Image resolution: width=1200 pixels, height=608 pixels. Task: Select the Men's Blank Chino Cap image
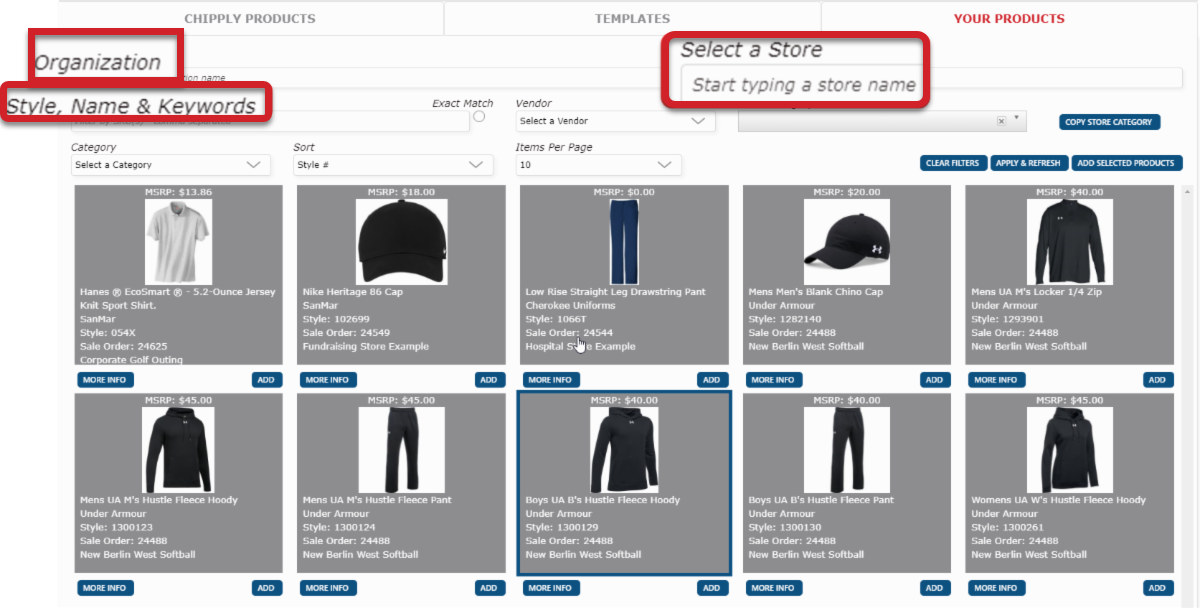847,241
